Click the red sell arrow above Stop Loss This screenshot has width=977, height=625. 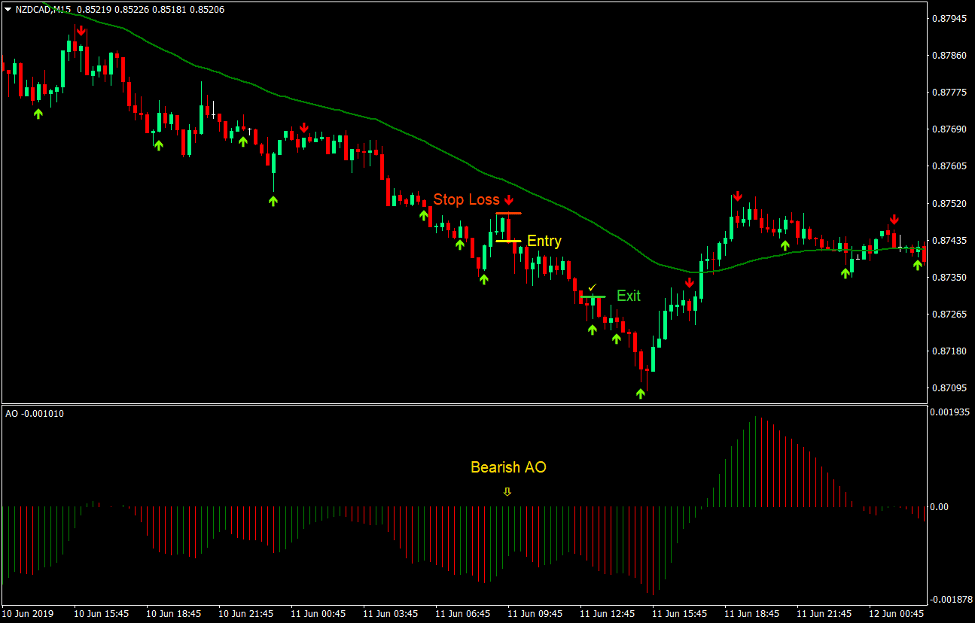510,200
